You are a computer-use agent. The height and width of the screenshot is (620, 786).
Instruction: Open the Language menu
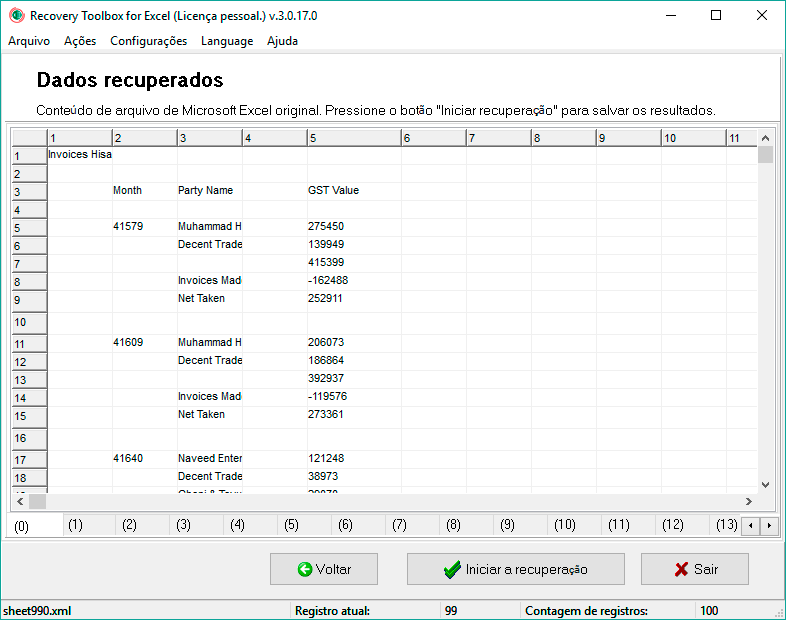coord(227,41)
